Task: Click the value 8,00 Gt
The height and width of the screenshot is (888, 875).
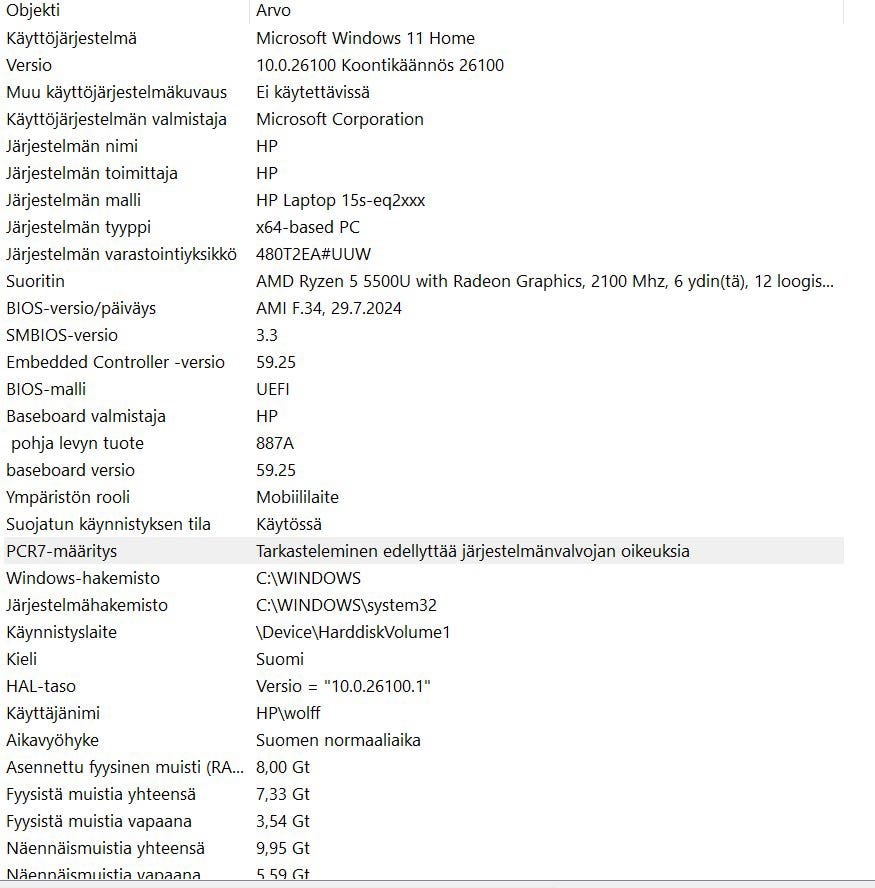Action: (283, 767)
